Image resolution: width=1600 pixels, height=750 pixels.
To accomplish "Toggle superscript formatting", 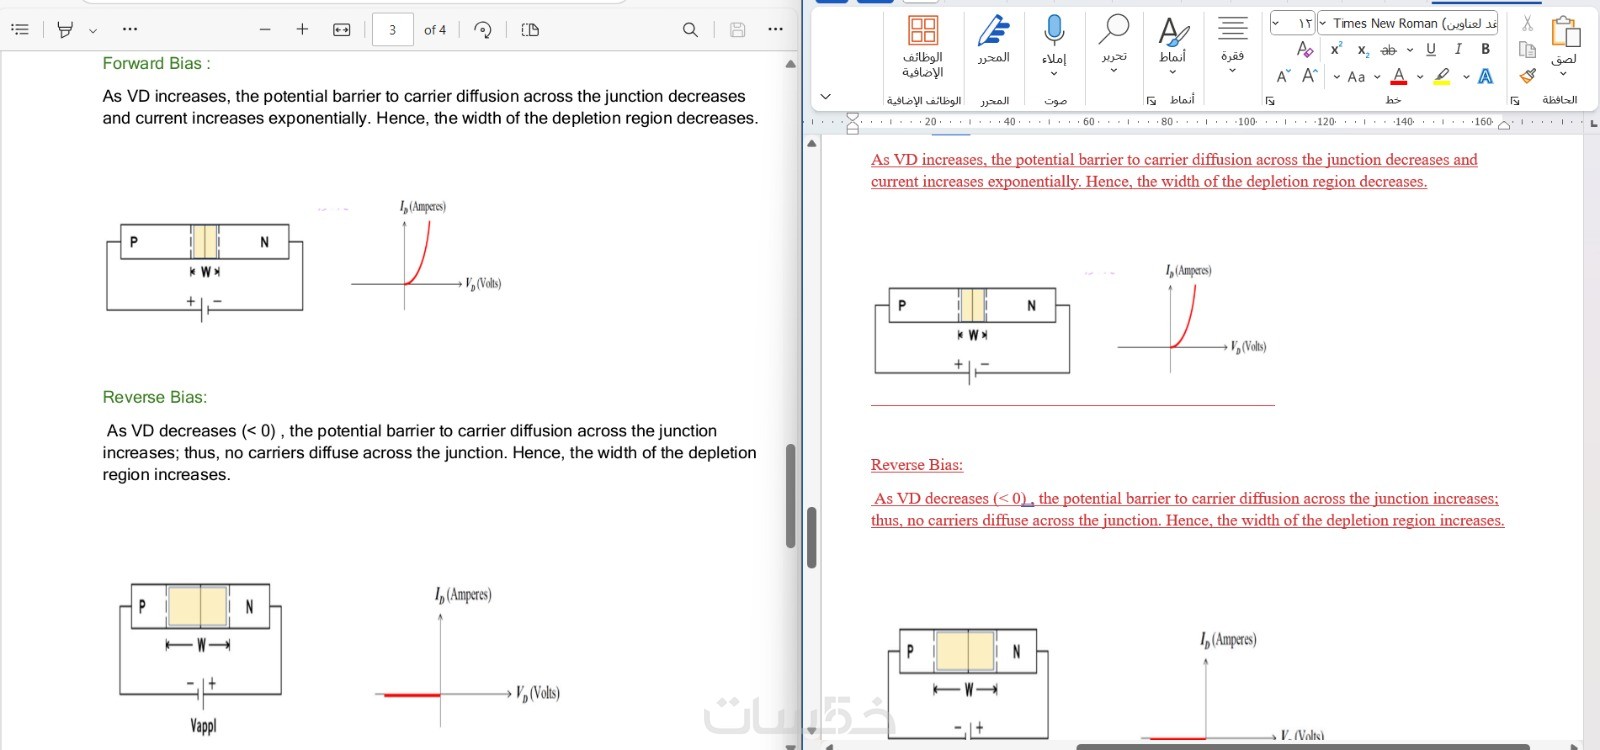I will 1336,49.
